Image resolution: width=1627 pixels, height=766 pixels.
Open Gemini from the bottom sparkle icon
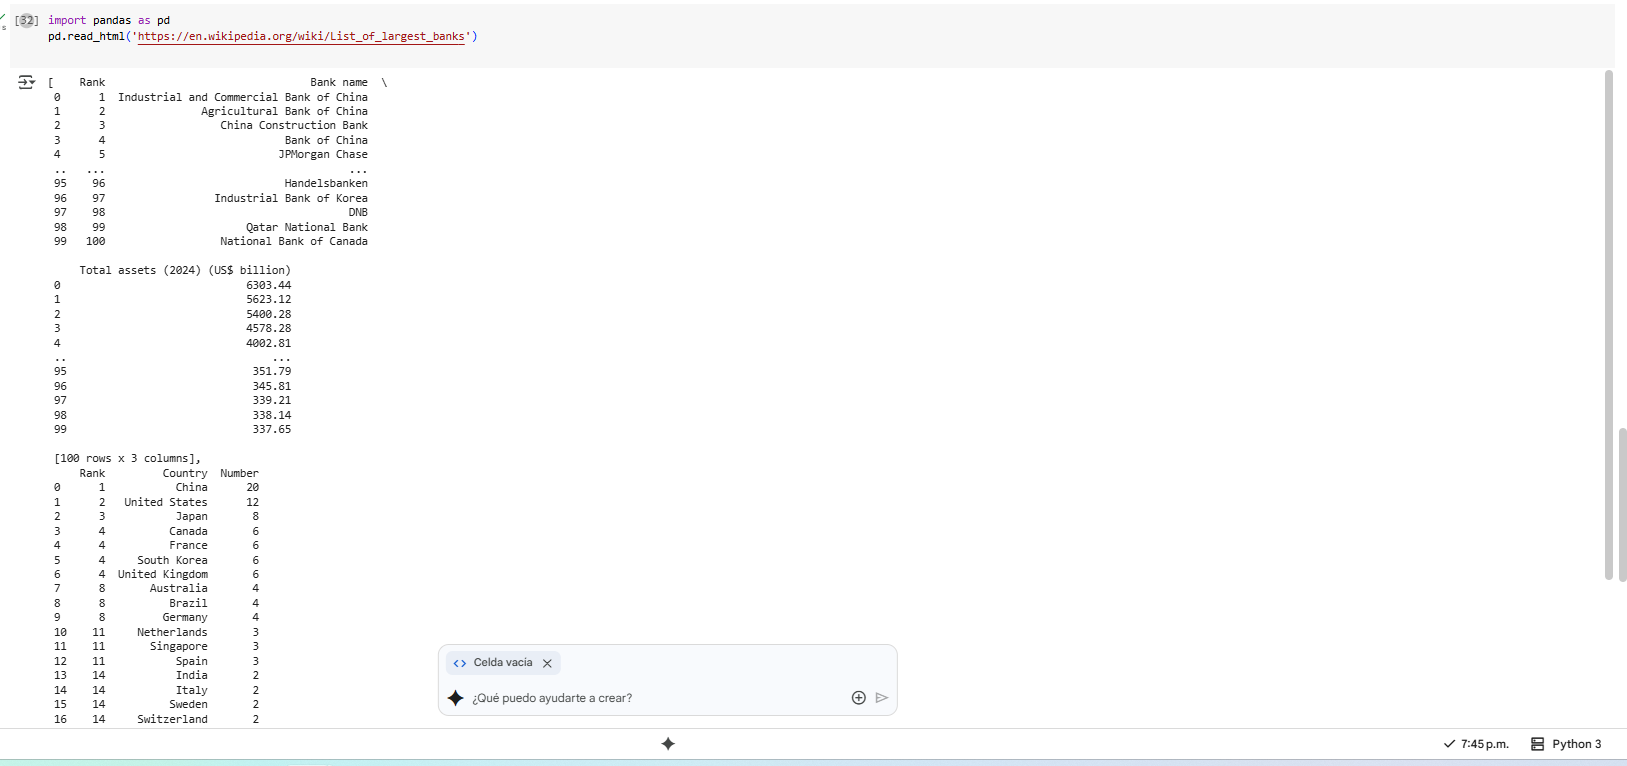(668, 744)
